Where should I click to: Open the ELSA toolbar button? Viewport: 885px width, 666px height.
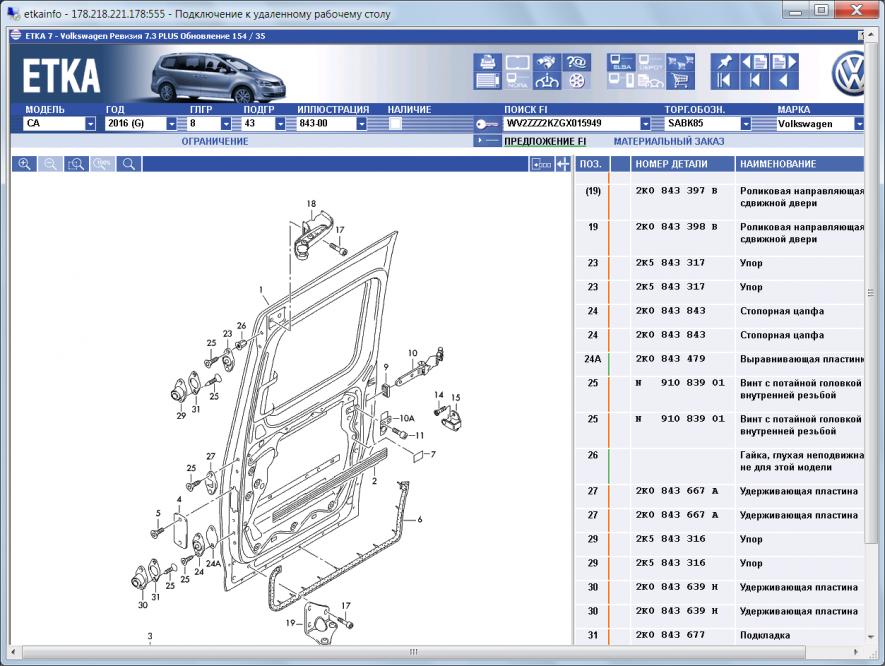pyautogui.click(x=621, y=62)
